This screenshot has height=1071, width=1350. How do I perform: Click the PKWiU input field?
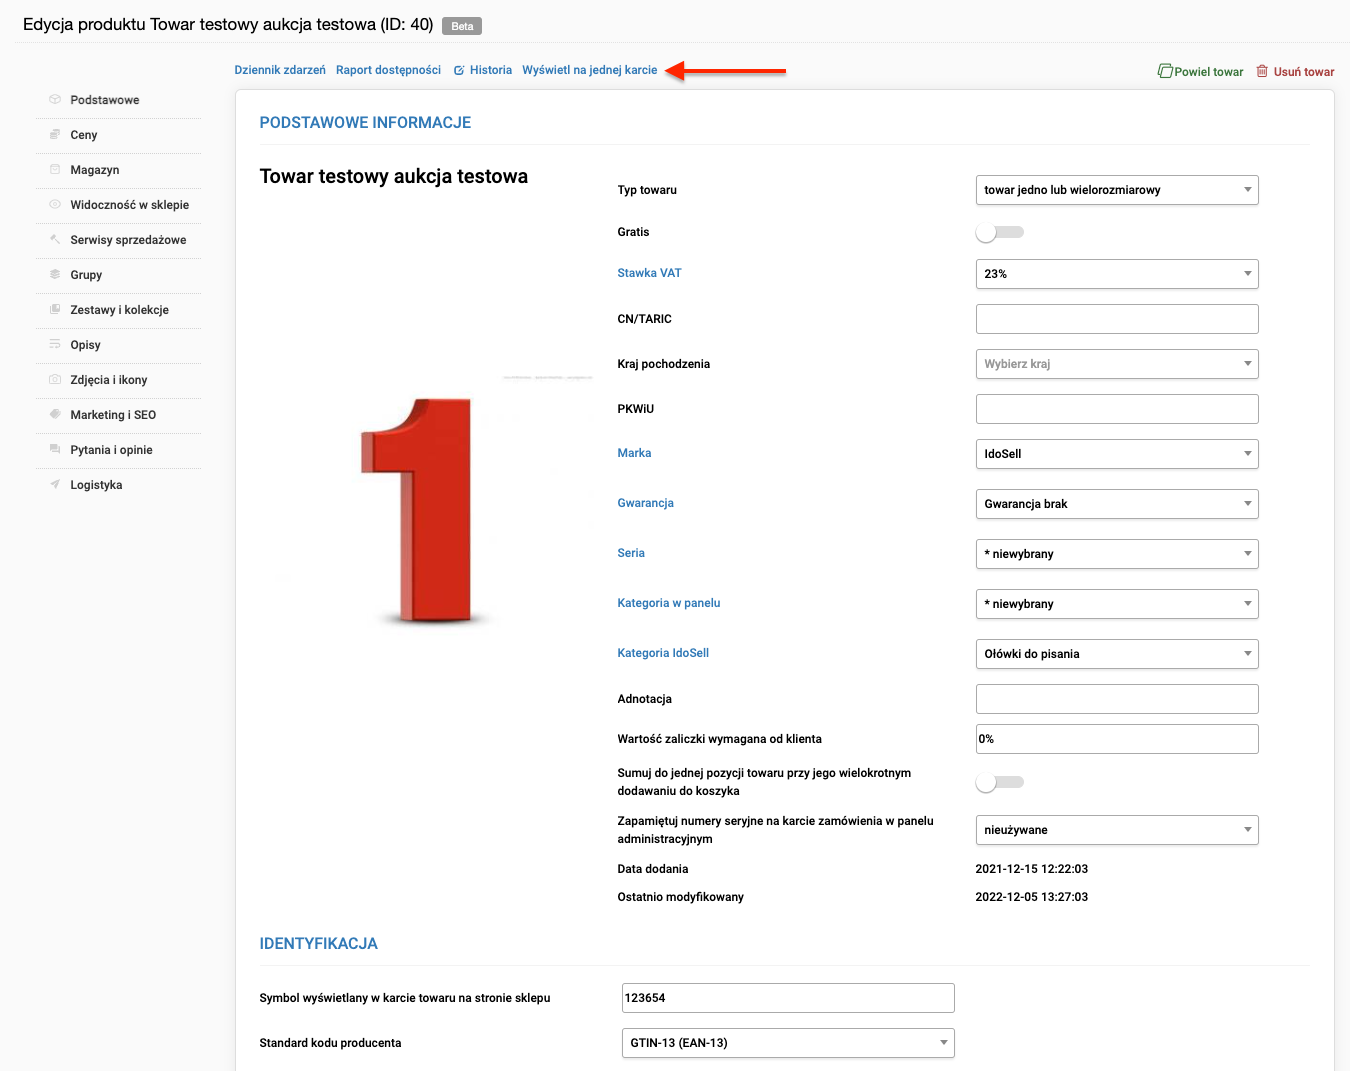pos(1117,409)
